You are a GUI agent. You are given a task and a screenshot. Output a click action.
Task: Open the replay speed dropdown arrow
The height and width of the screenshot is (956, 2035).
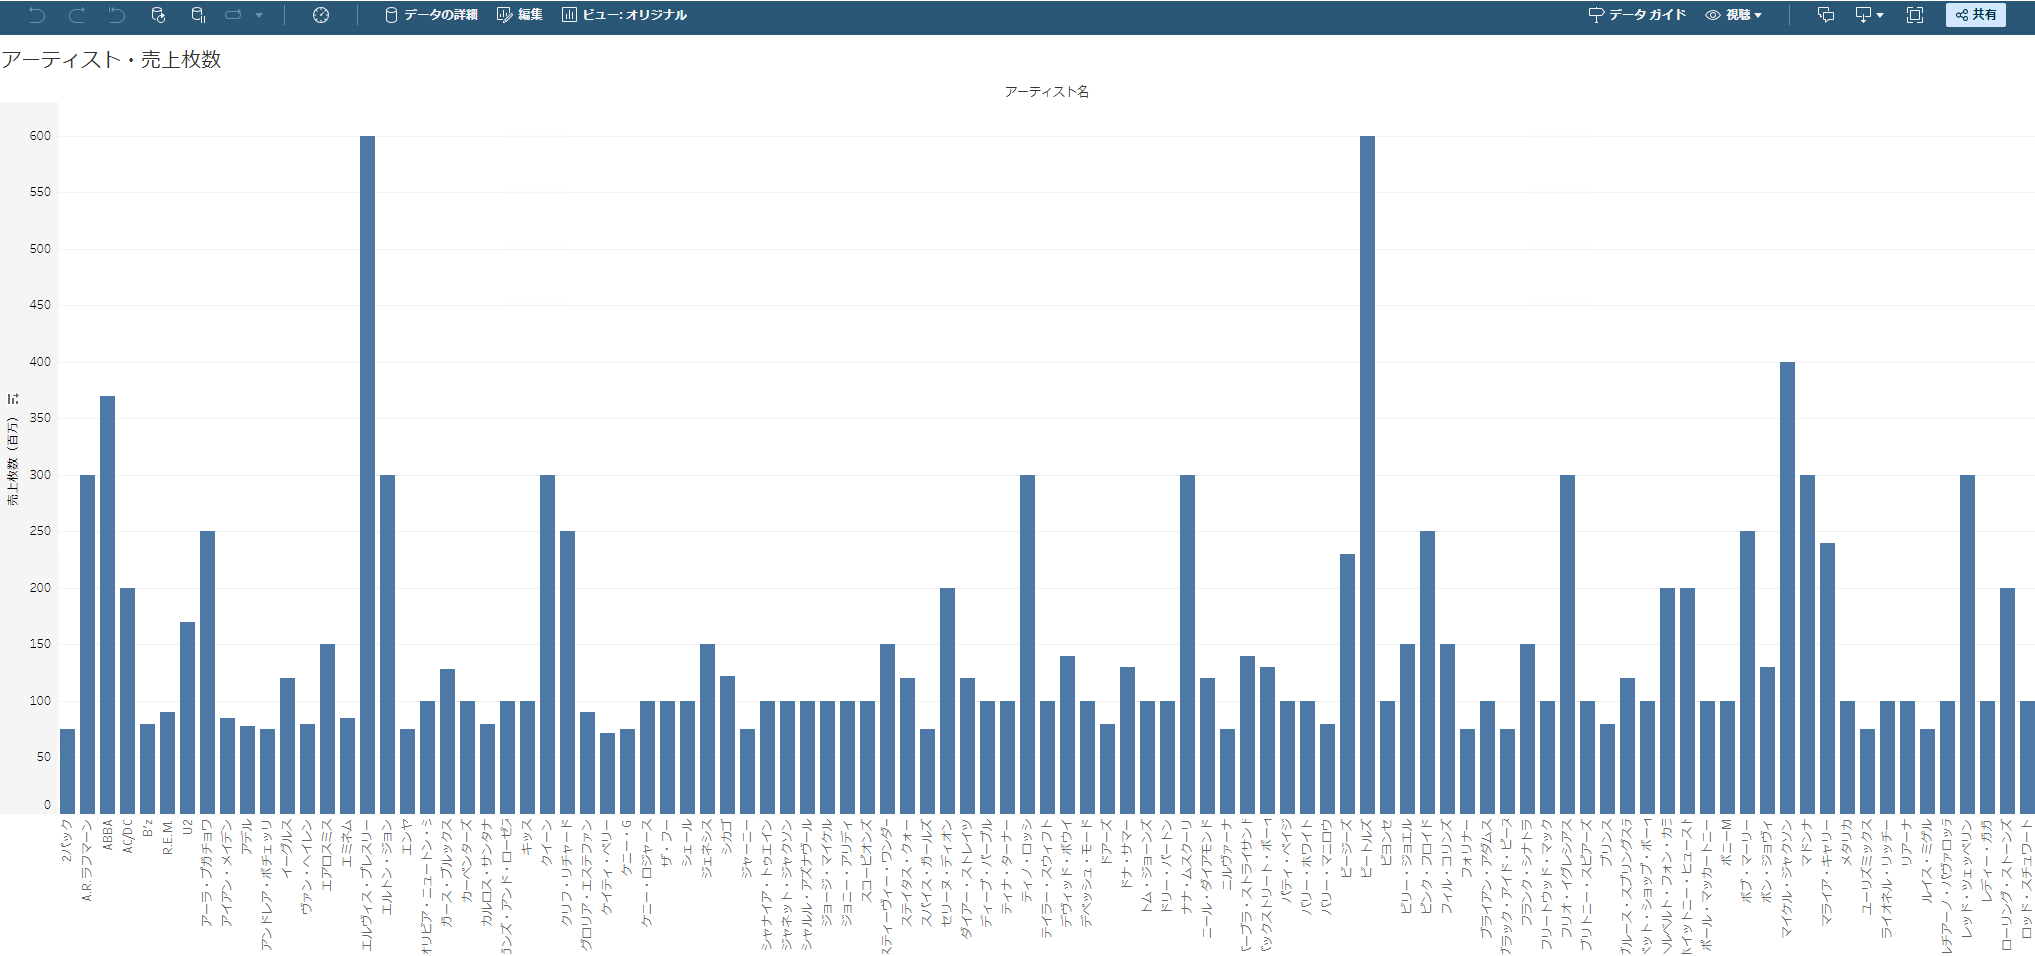(x=259, y=15)
